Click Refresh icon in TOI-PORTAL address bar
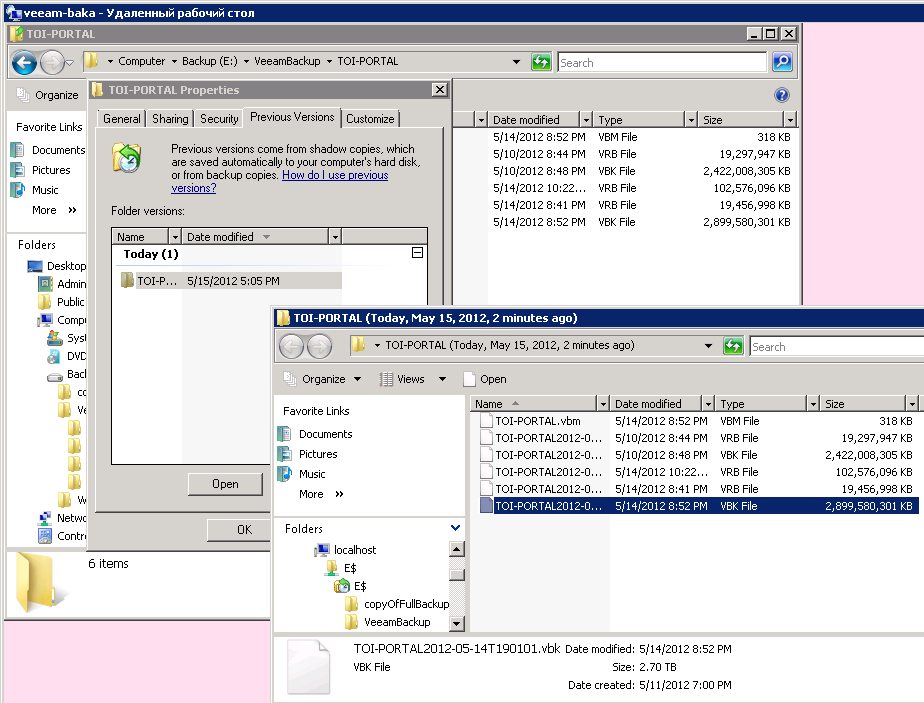Image resolution: width=924 pixels, height=703 pixels. [x=540, y=61]
